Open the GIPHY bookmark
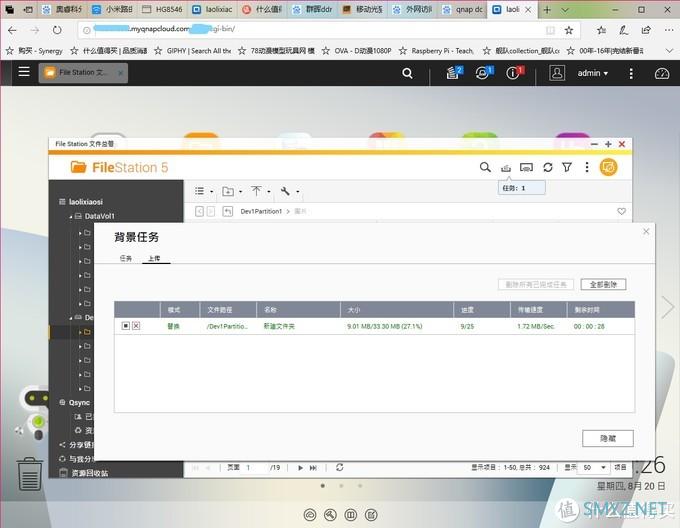This screenshot has height=528, width=680. click(193, 51)
